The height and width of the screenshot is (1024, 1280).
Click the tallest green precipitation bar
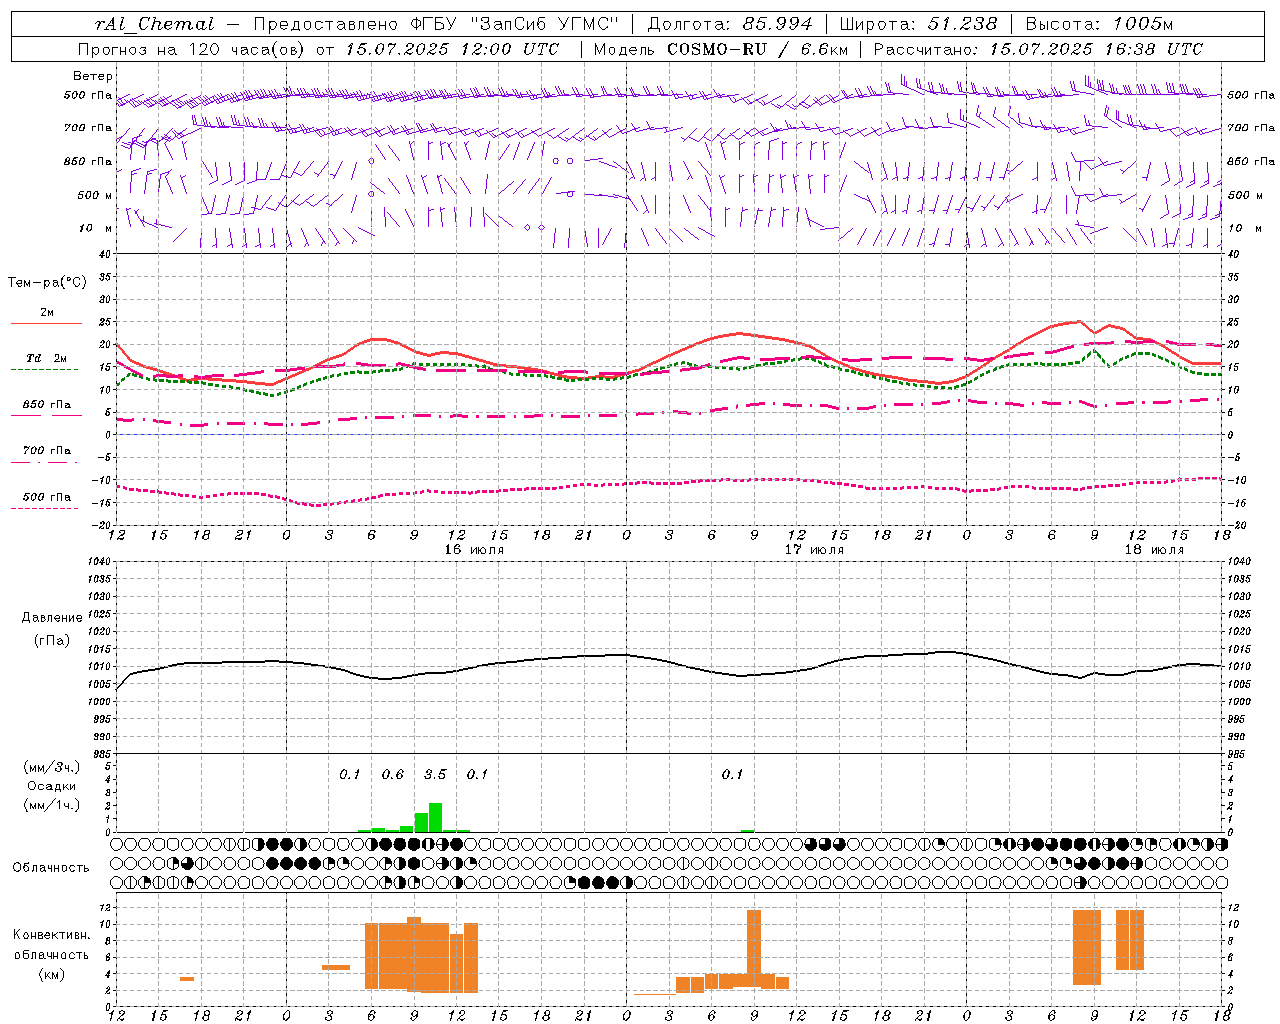coord(435,817)
